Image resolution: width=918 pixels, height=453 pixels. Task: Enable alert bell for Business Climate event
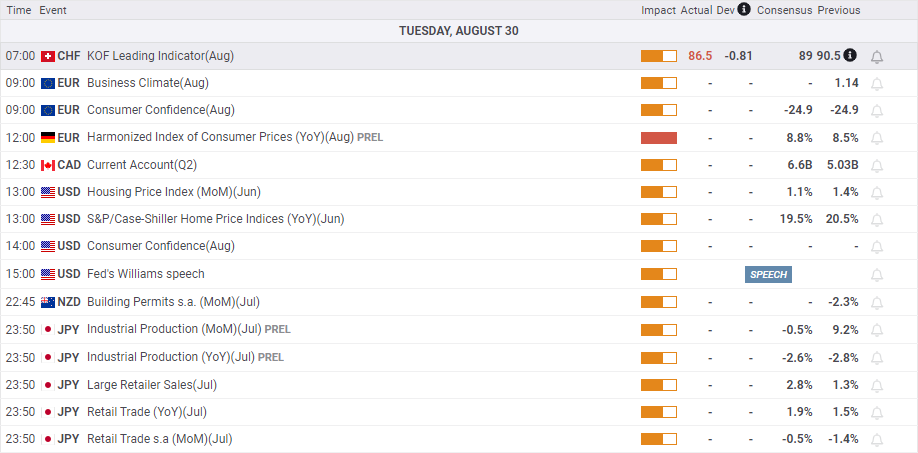point(876,84)
